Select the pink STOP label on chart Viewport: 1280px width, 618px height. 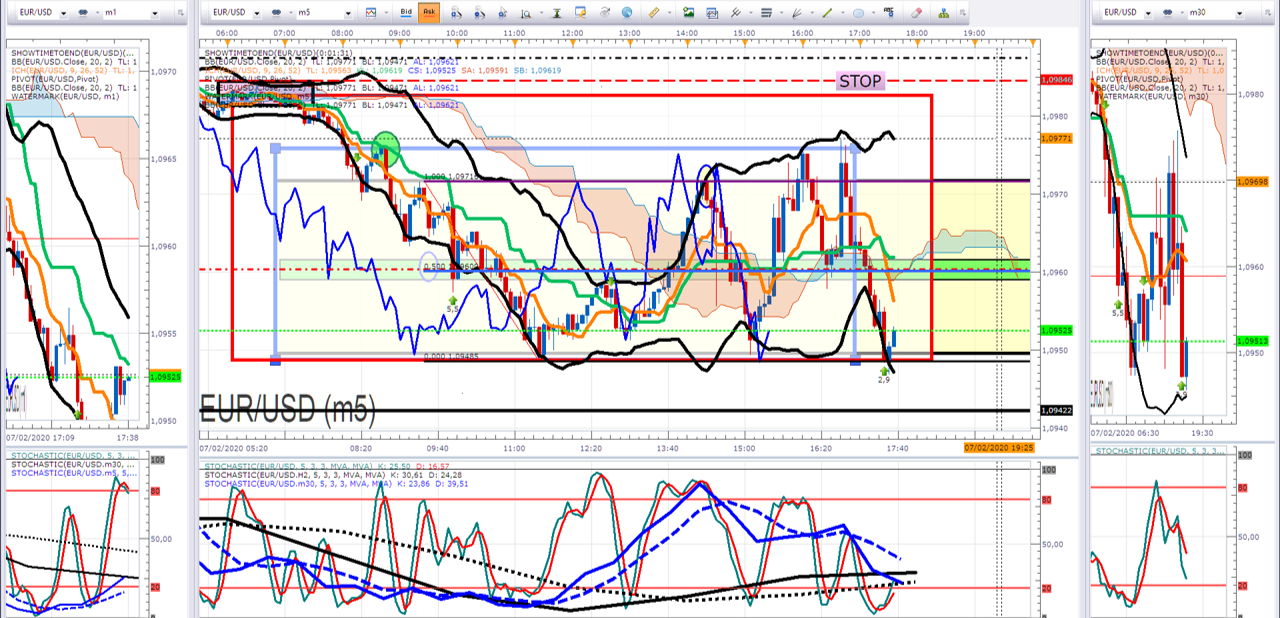pos(860,81)
